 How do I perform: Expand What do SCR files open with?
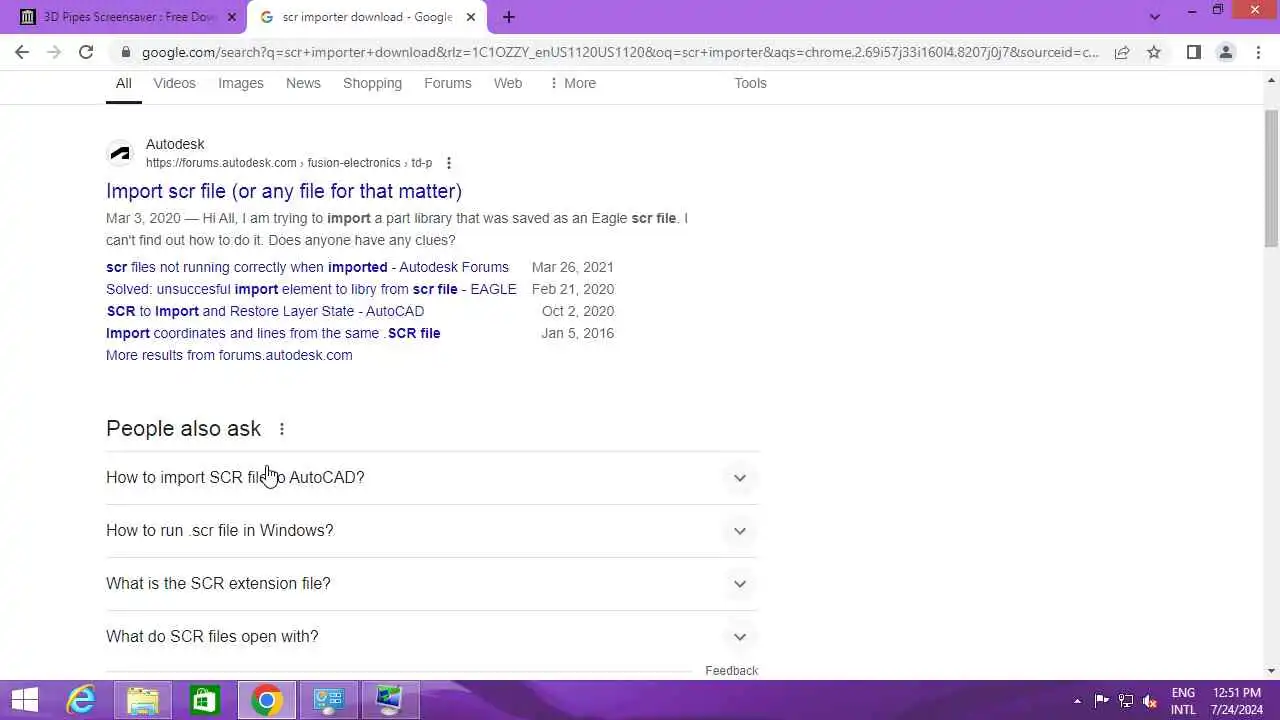coord(432,637)
